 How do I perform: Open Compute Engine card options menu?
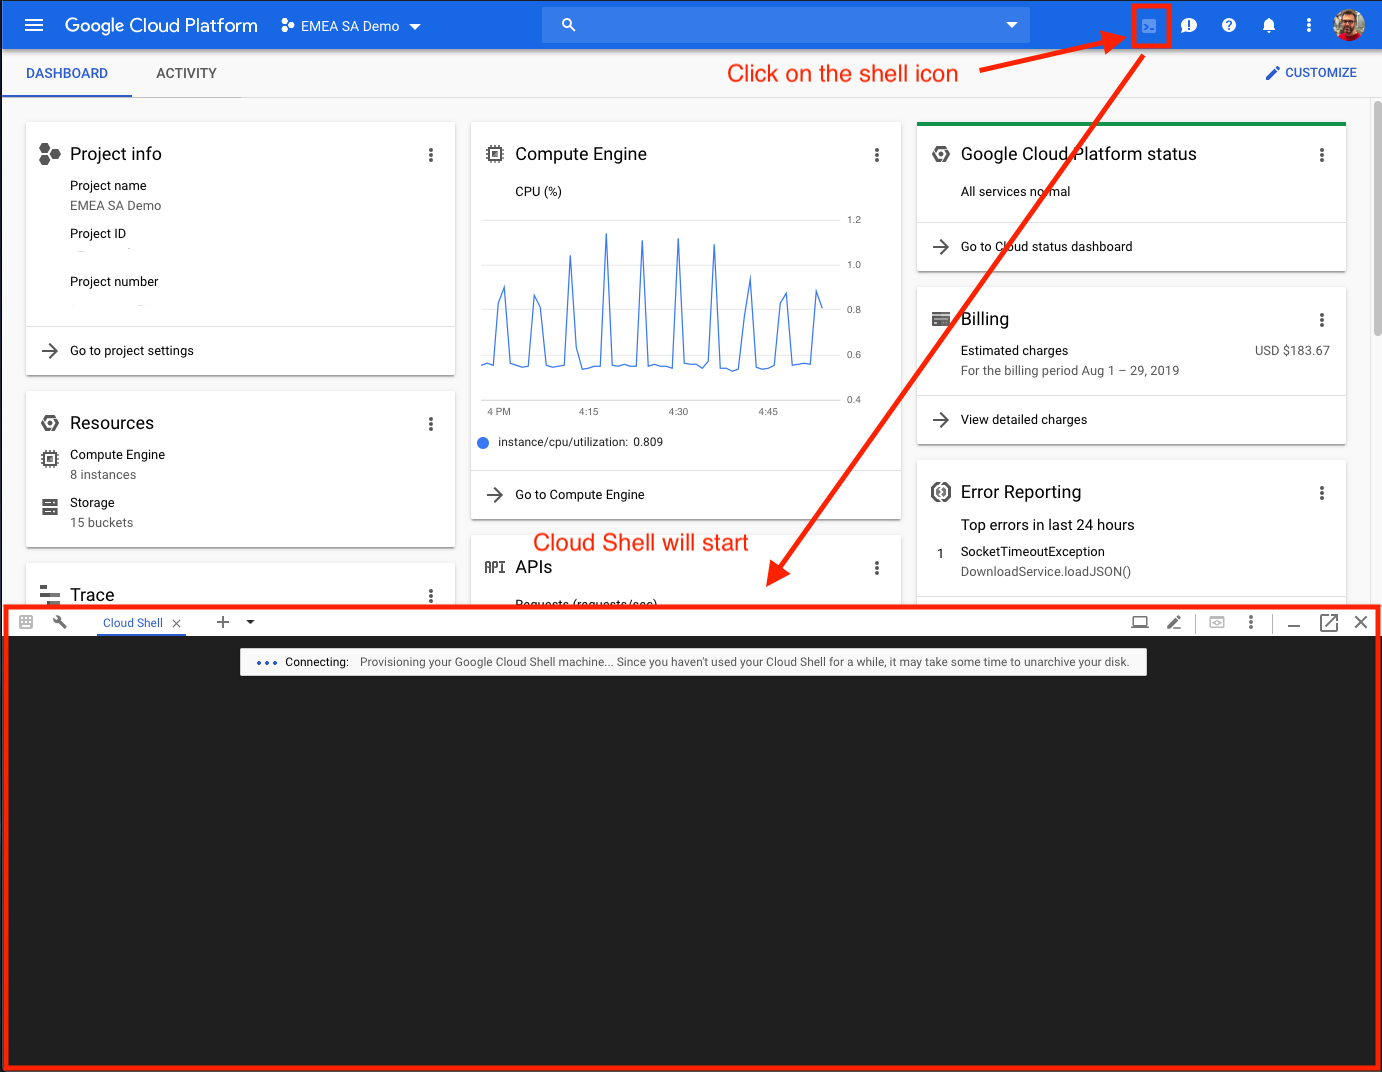pos(877,155)
